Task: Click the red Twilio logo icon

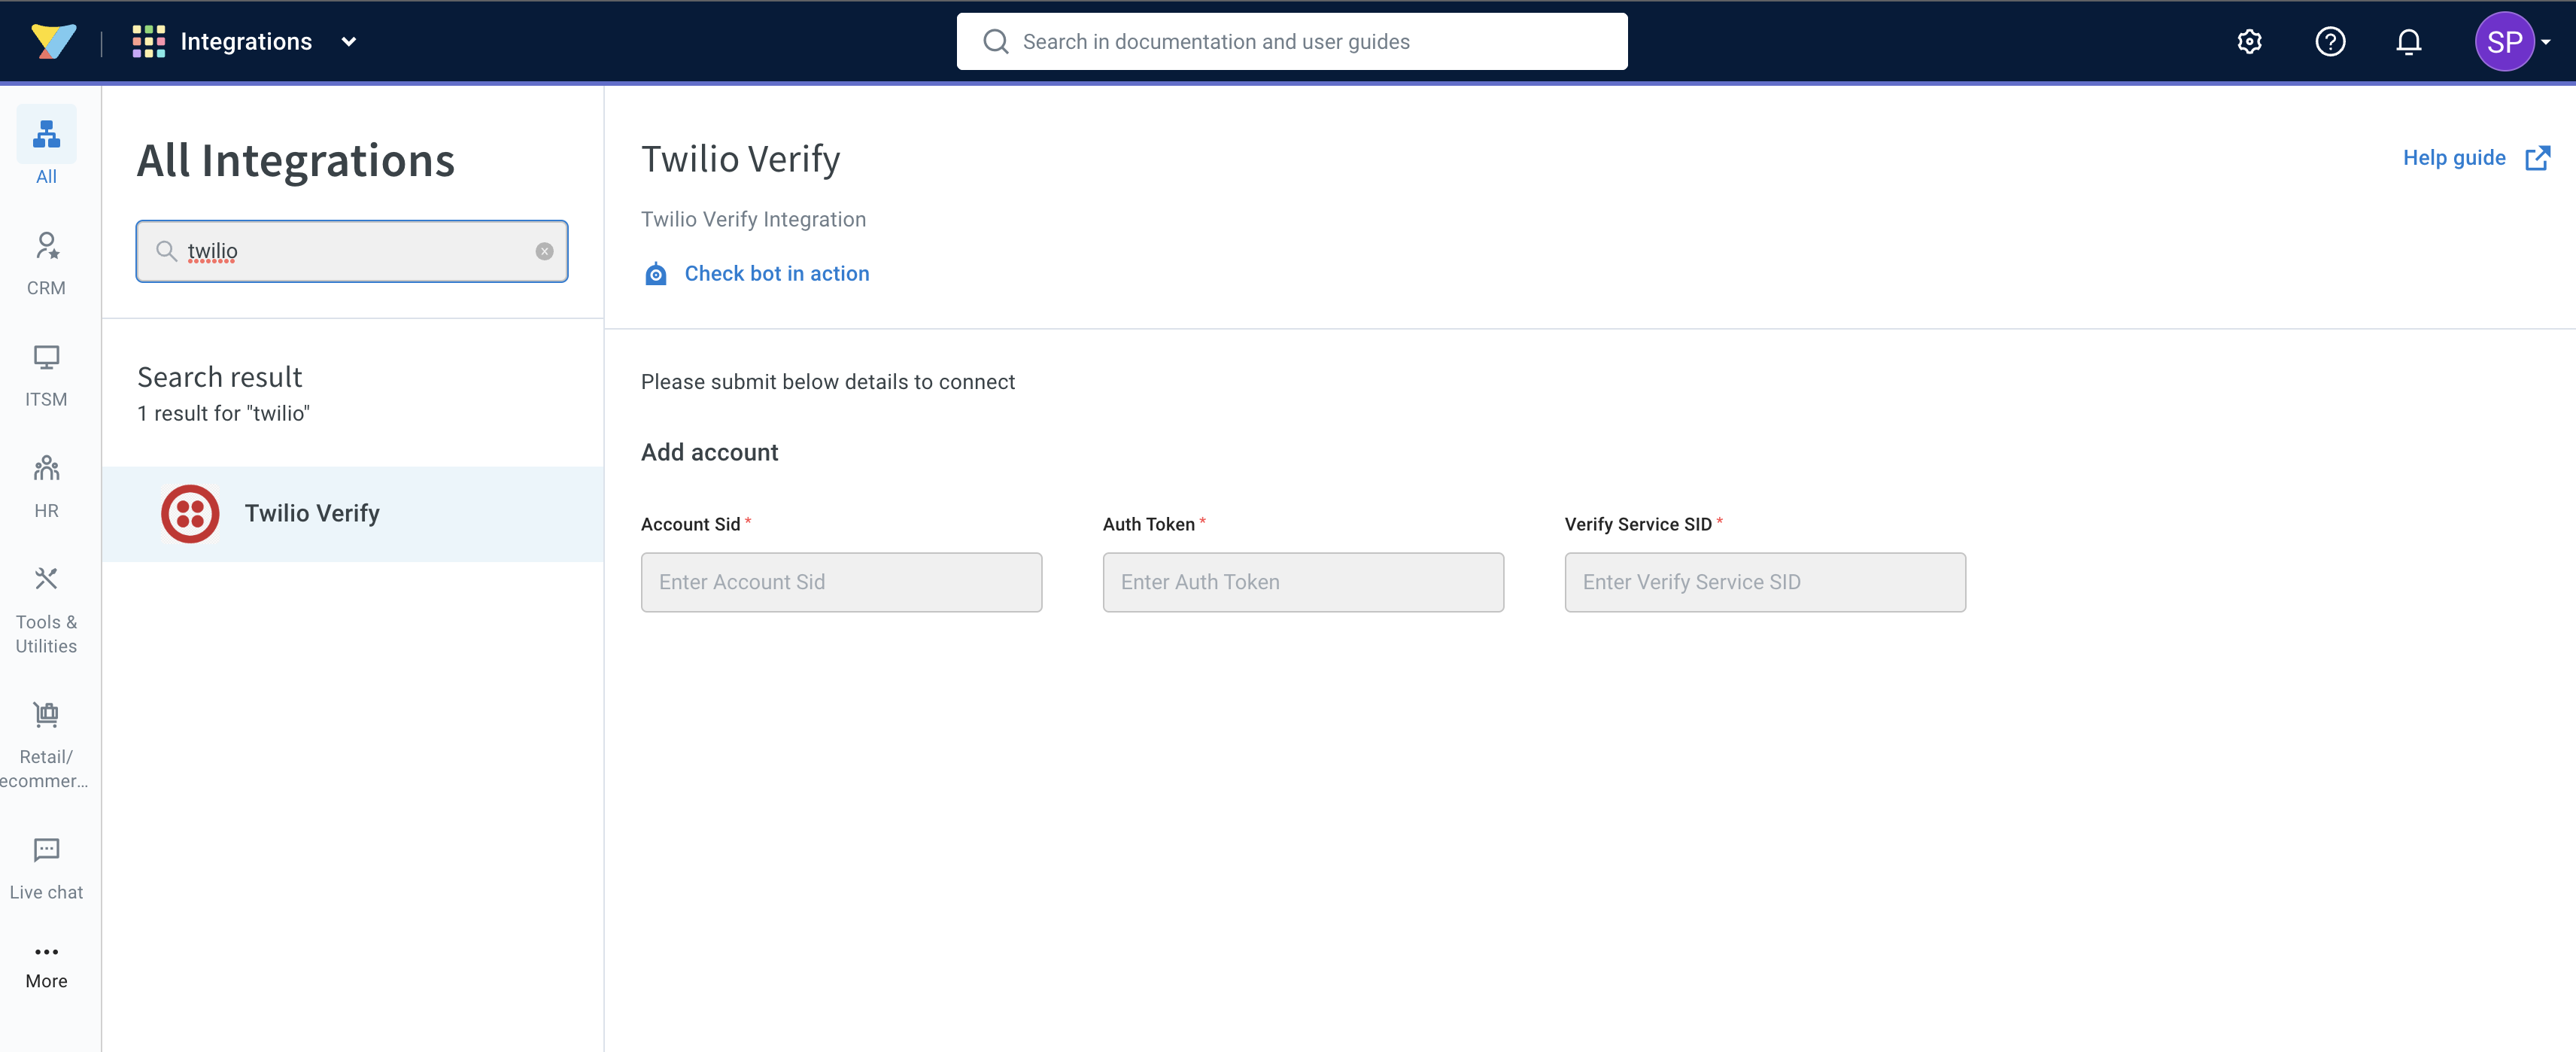Action: [190, 514]
